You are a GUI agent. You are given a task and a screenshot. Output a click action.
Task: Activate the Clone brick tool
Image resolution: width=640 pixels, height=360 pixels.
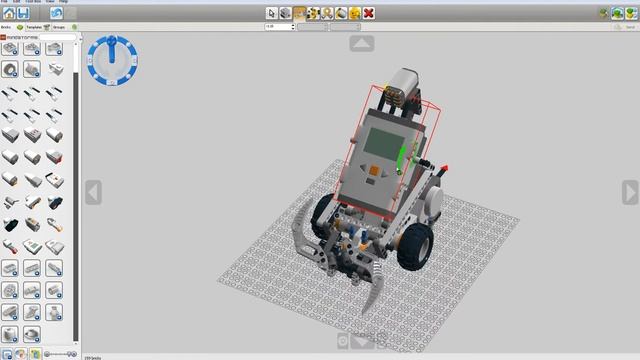[x=285, y=13]
